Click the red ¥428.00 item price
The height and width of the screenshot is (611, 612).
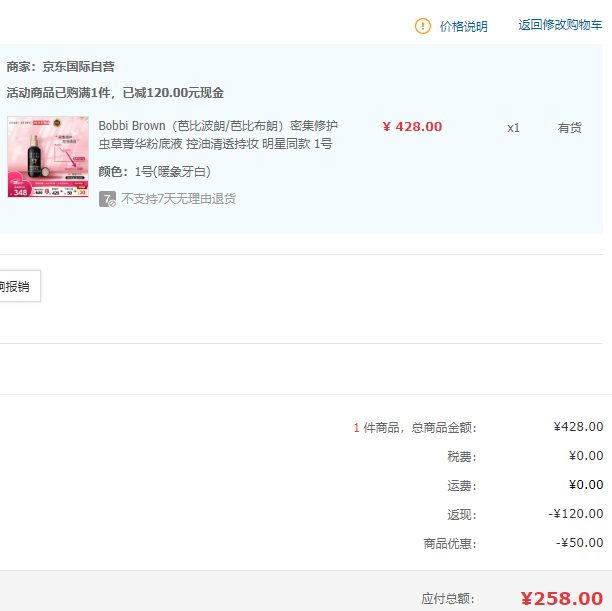(x=411, y=127)
